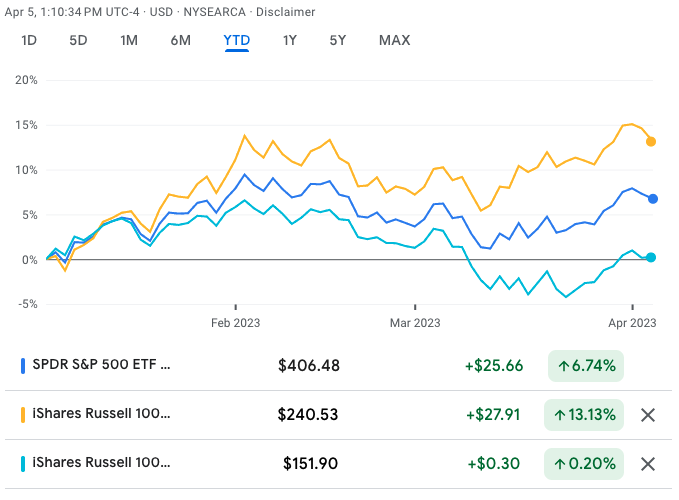Open the Disclaimer link
This screenshot has height=500, width=679.
[x=286, y=12]
